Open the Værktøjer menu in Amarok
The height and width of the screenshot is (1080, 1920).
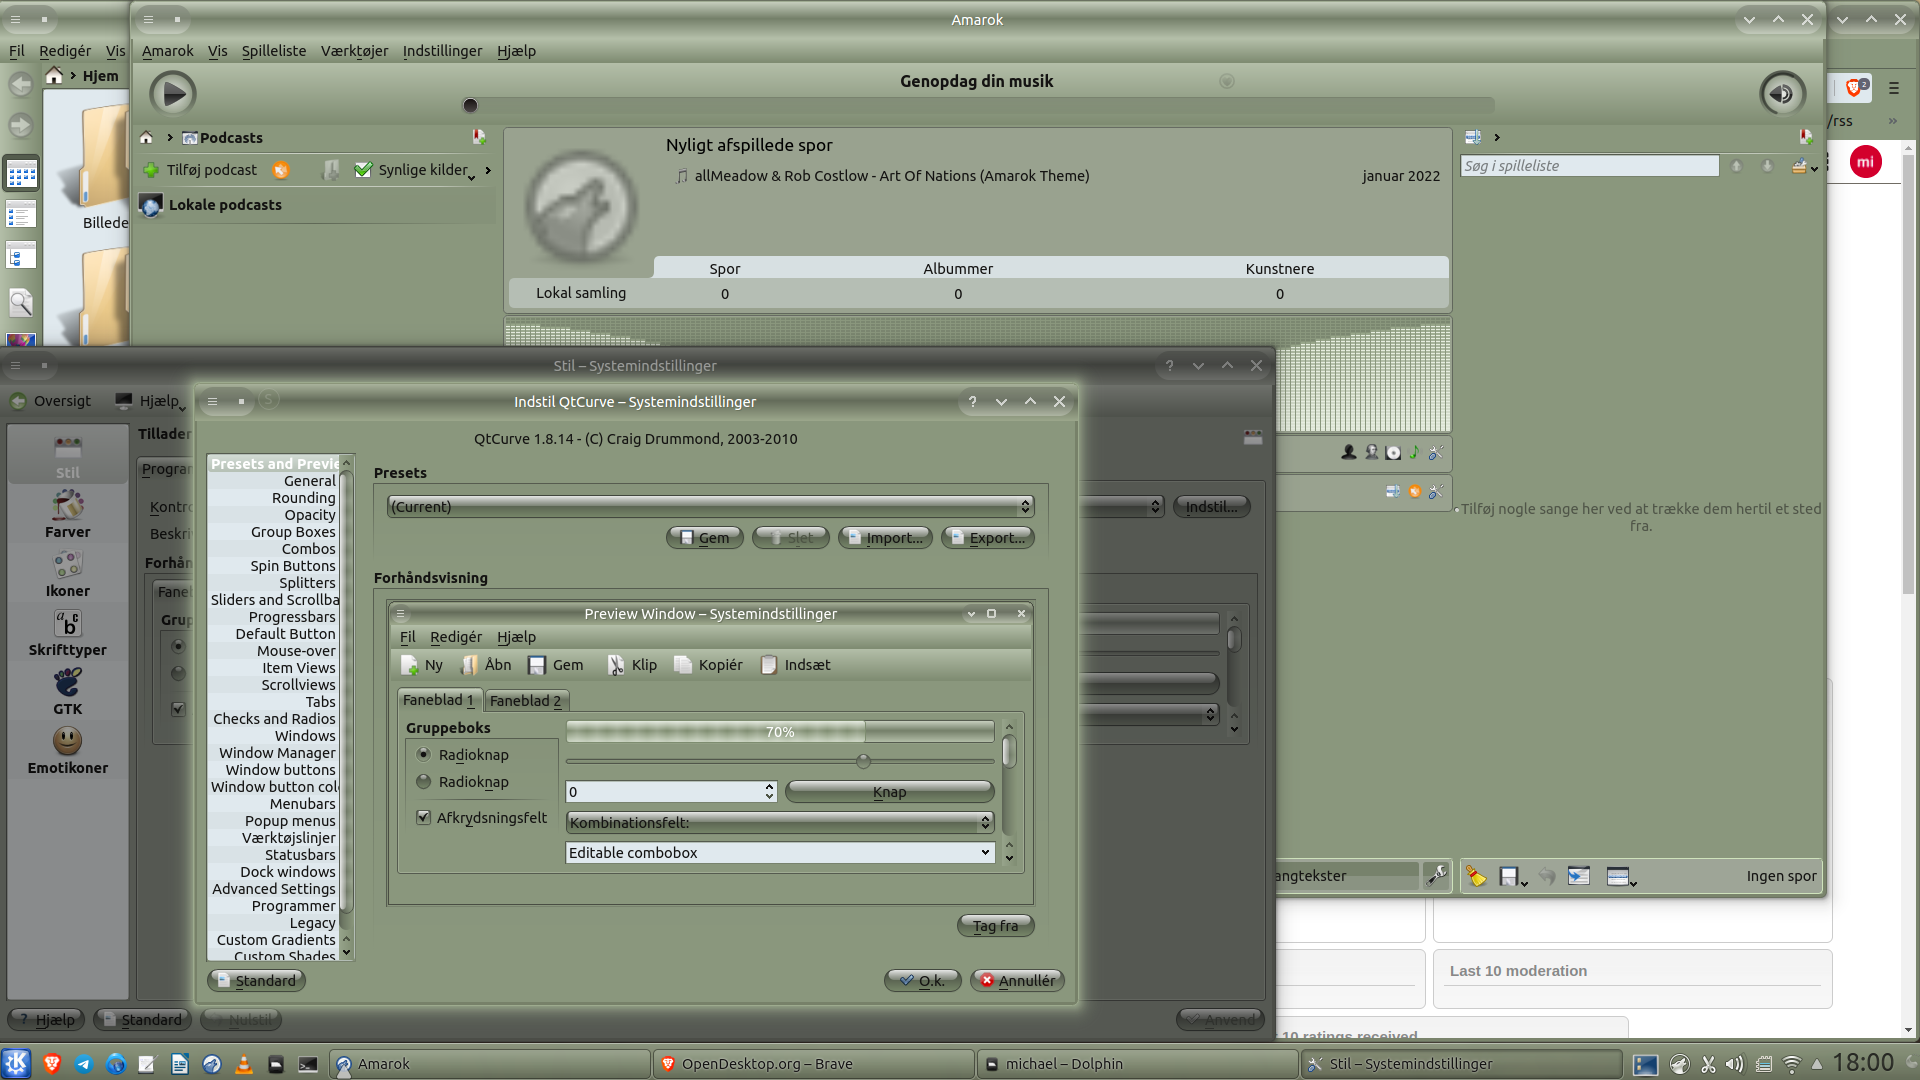point(354,51)
